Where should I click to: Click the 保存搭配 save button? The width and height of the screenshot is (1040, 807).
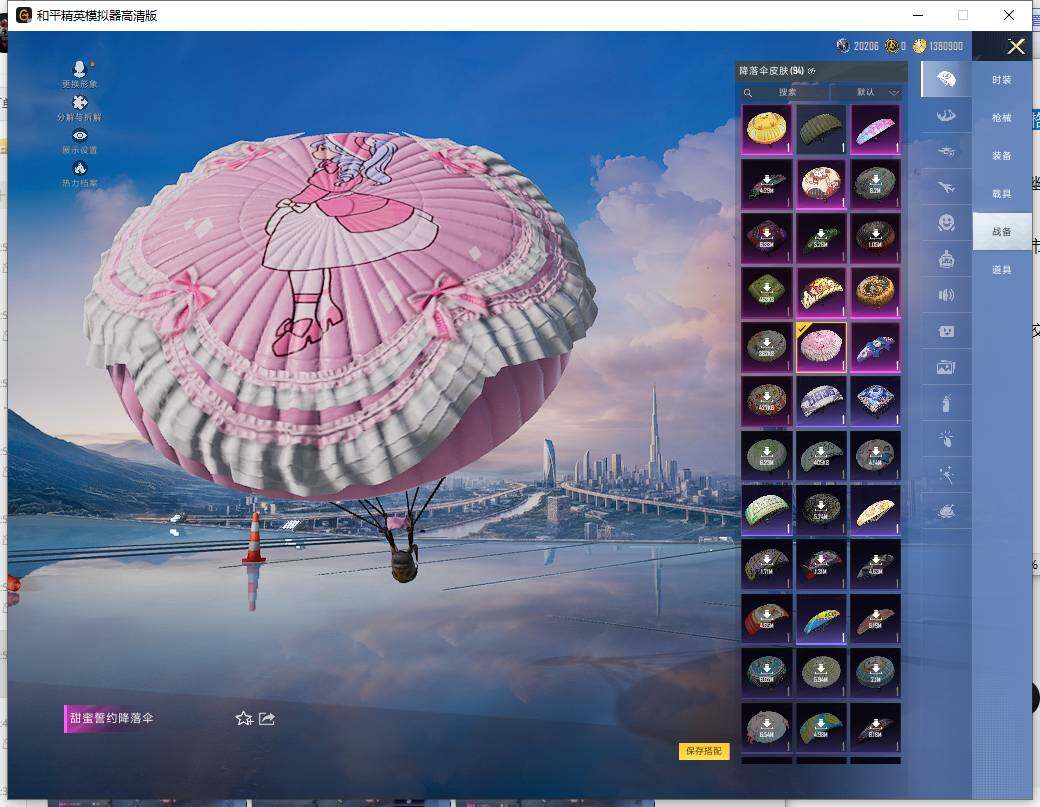click(x=706, y=751)
